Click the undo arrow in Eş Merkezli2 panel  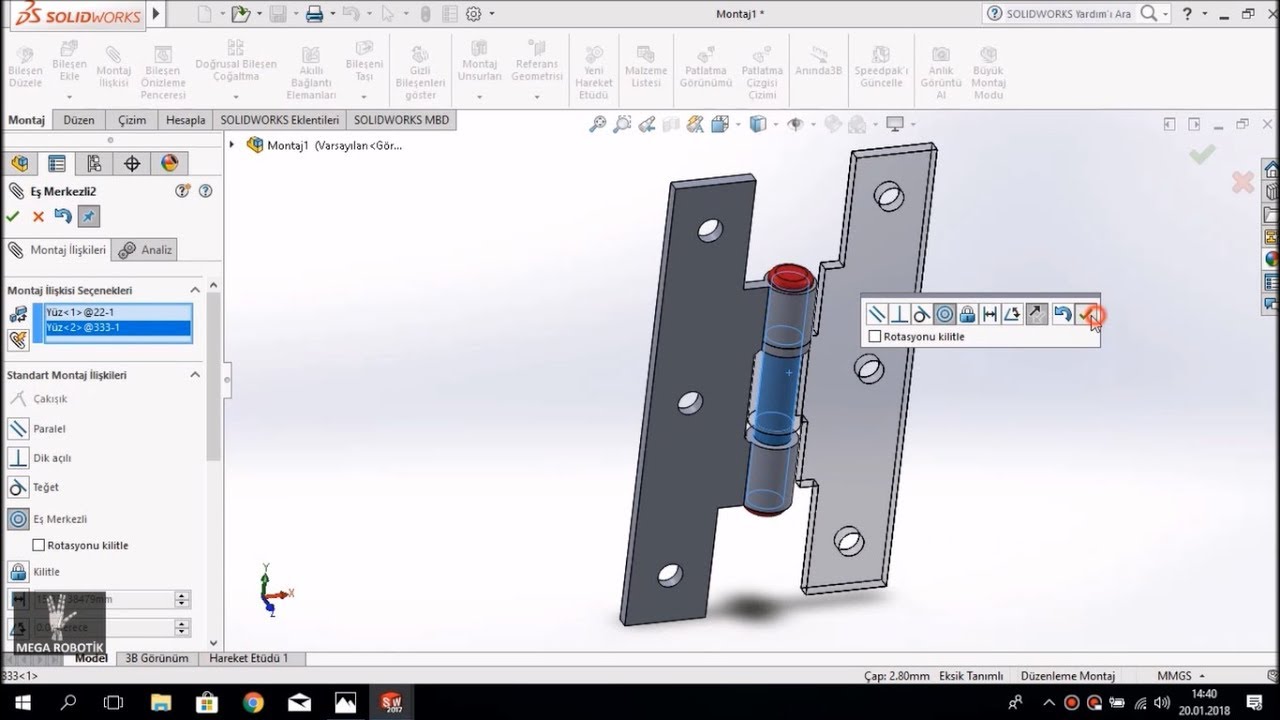[x=63, y=216]
